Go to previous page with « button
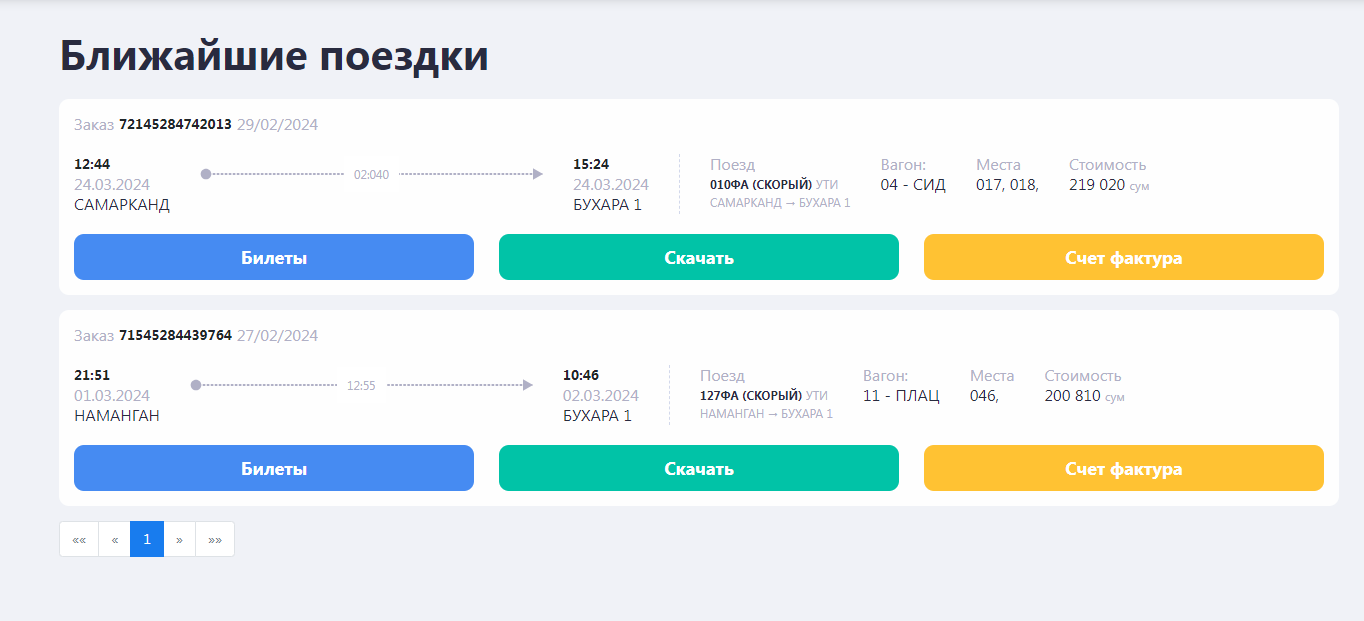 114,539
